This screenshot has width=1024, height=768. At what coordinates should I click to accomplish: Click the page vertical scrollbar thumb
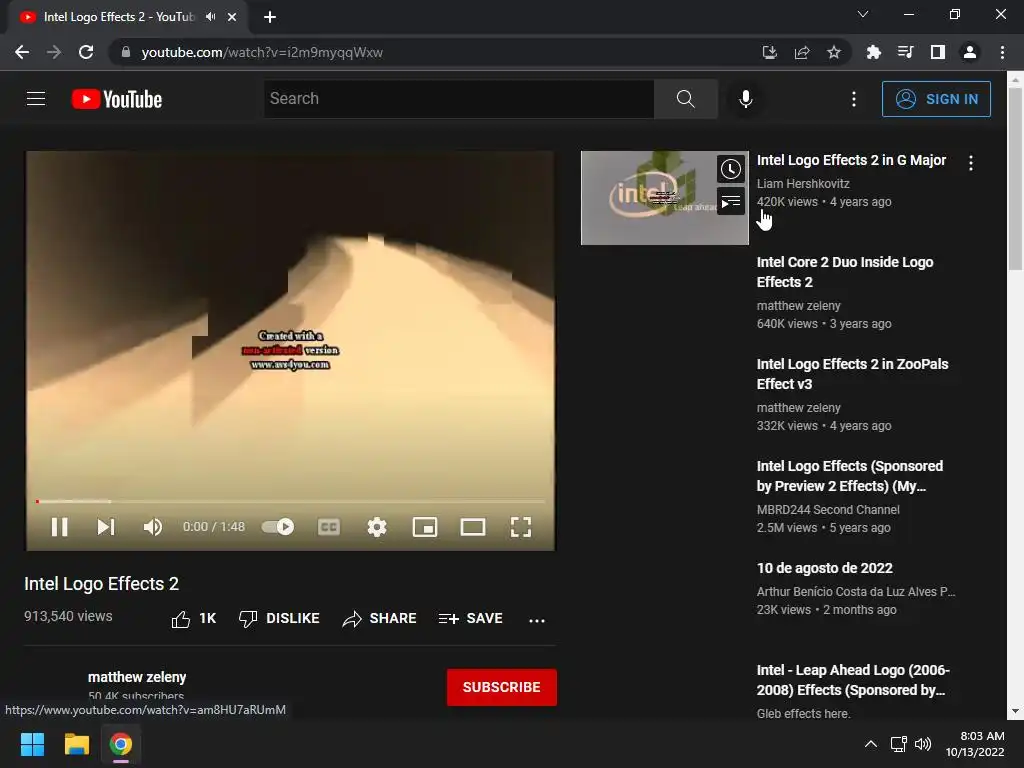pos(1015,180)
